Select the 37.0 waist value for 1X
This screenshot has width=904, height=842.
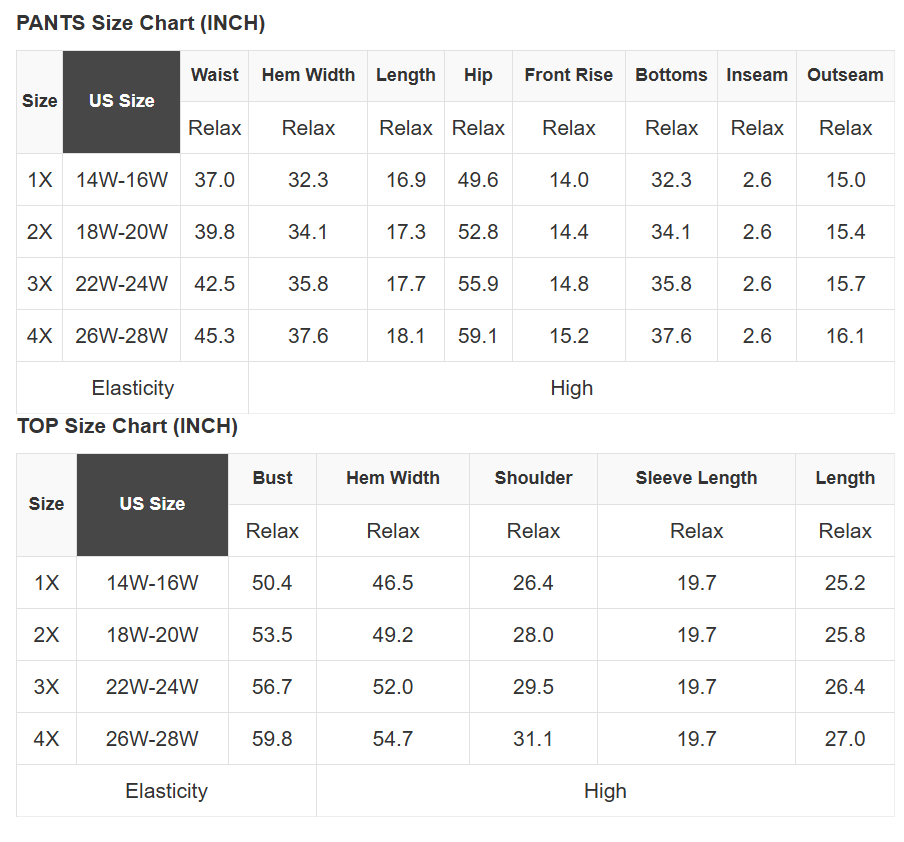[x=215, y=180]
